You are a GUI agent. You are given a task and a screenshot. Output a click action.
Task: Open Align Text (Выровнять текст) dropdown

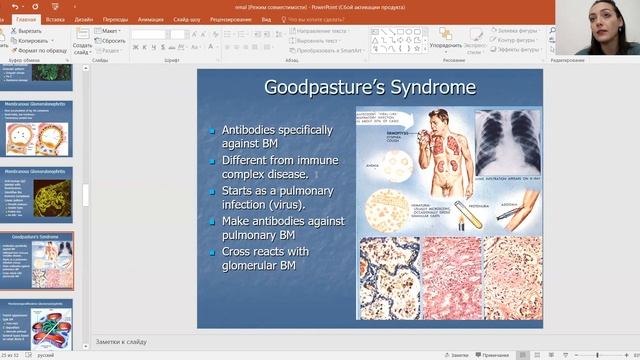[x=314, y=41]
